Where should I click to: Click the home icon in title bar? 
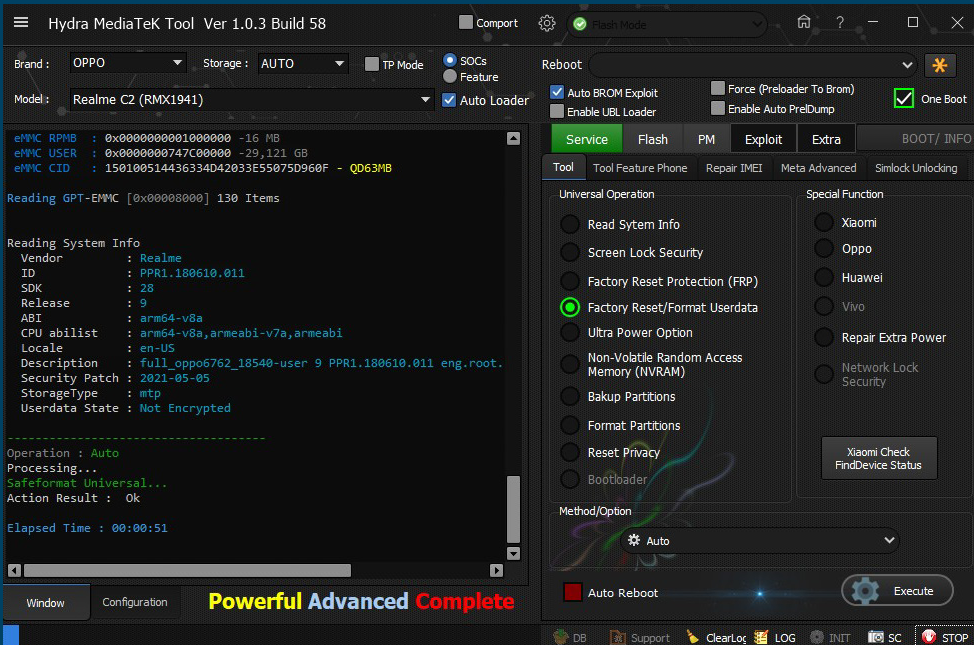(x=804, y=22)
